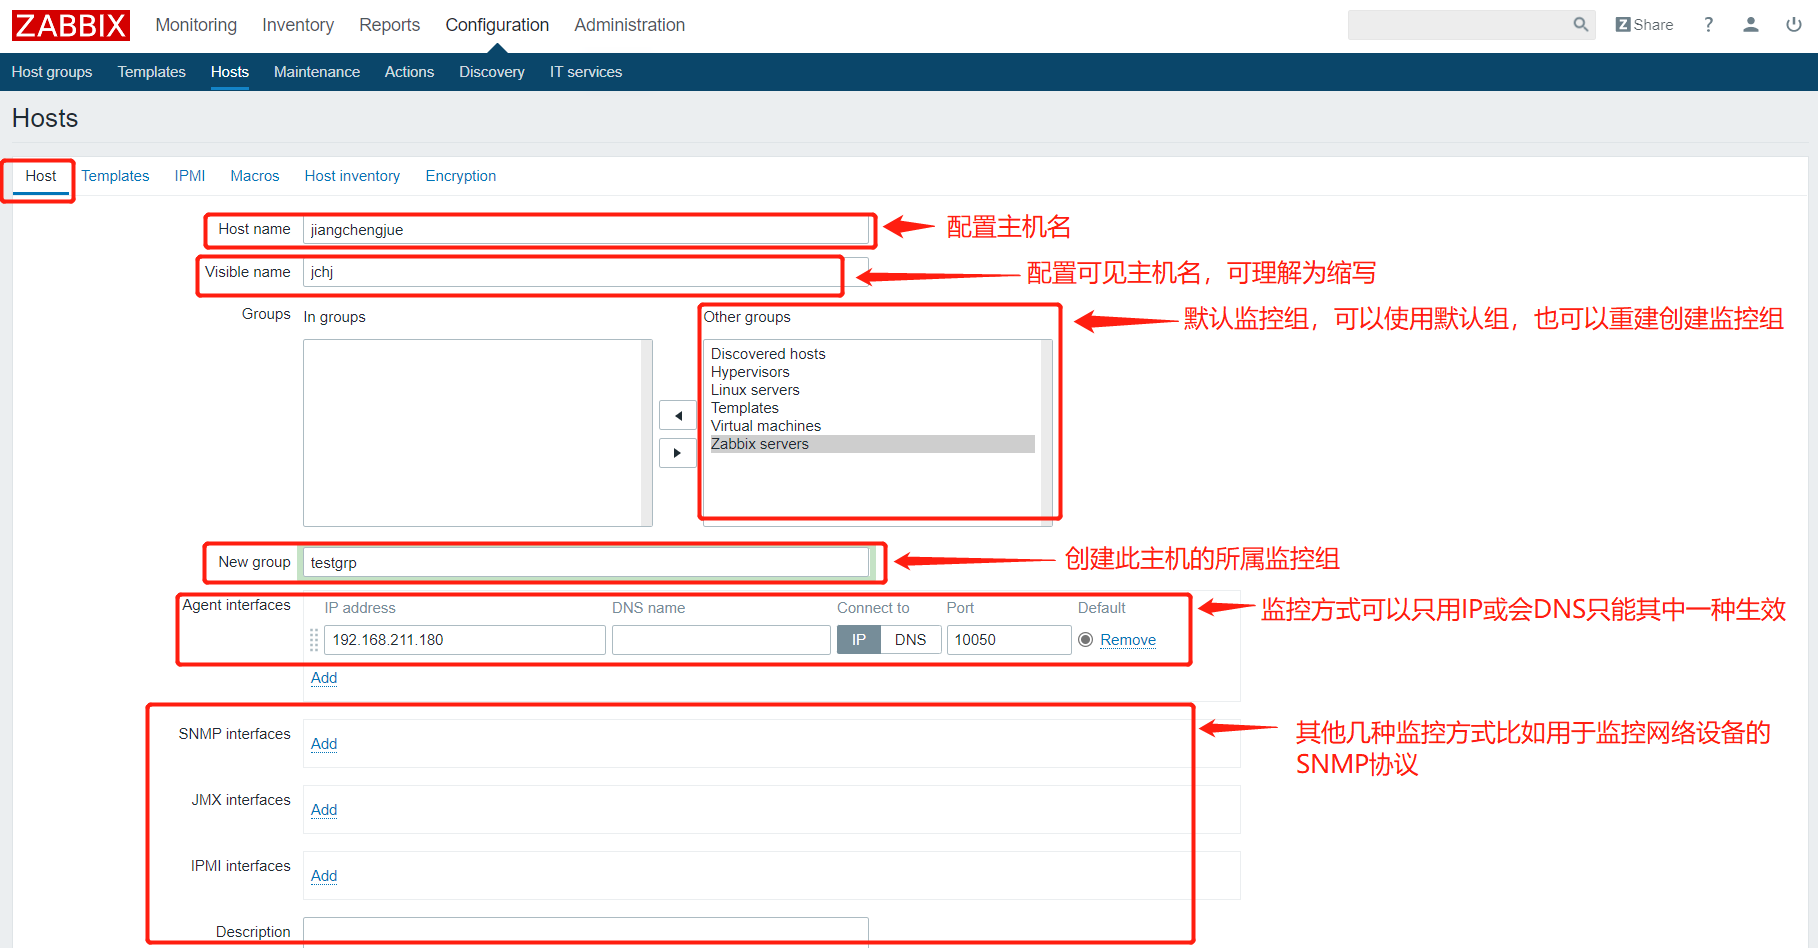This screenshot has width=1818, height=948.
Task: Click the New group field
Action: coord(586,563)
